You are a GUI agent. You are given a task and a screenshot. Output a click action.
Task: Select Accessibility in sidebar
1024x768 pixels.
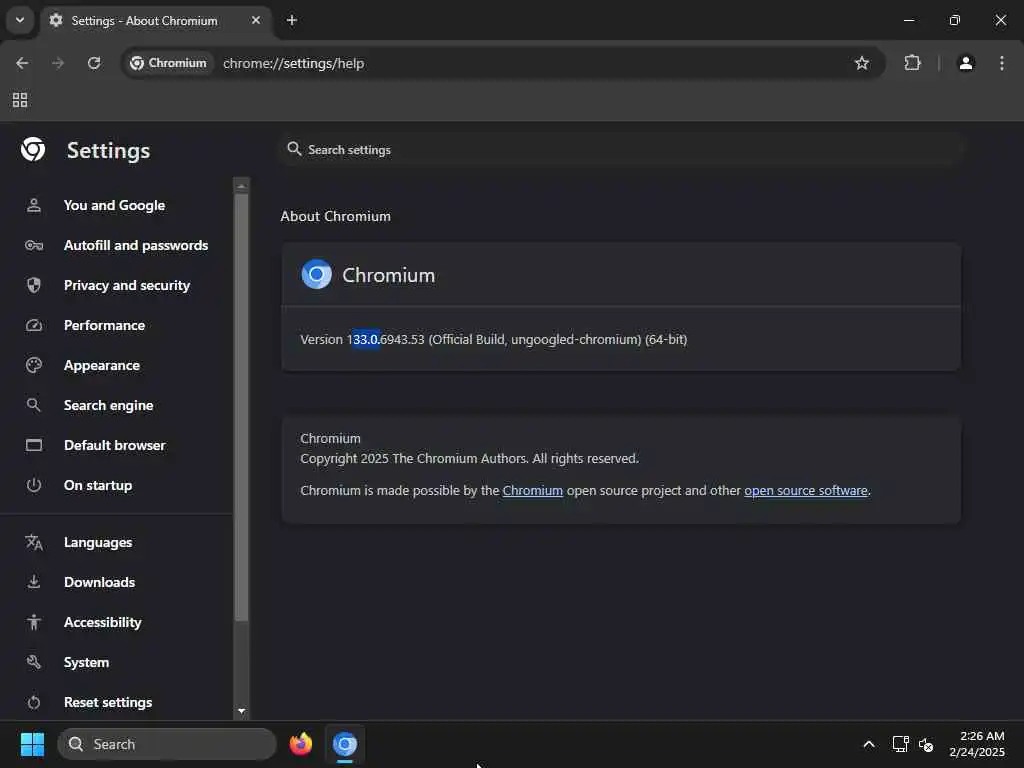[103, 622]
